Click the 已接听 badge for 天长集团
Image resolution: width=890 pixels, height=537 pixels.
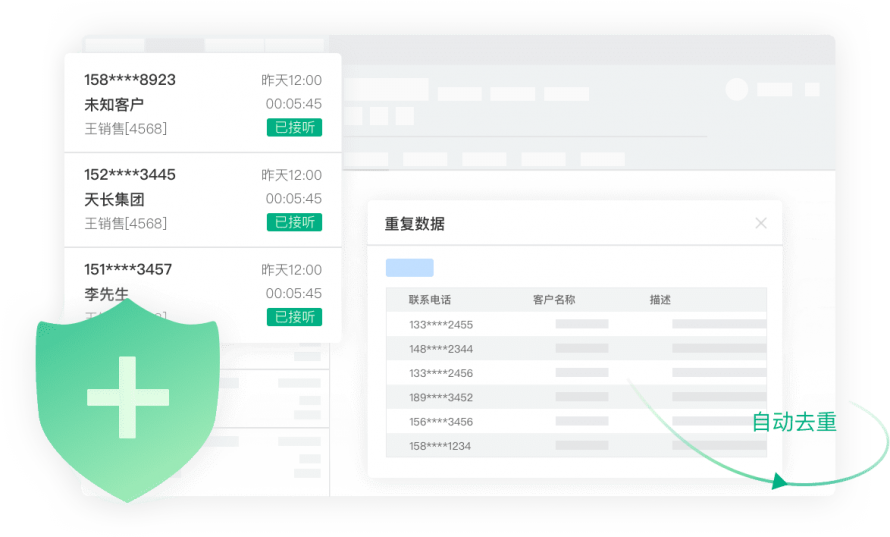[x=295, y=222]
